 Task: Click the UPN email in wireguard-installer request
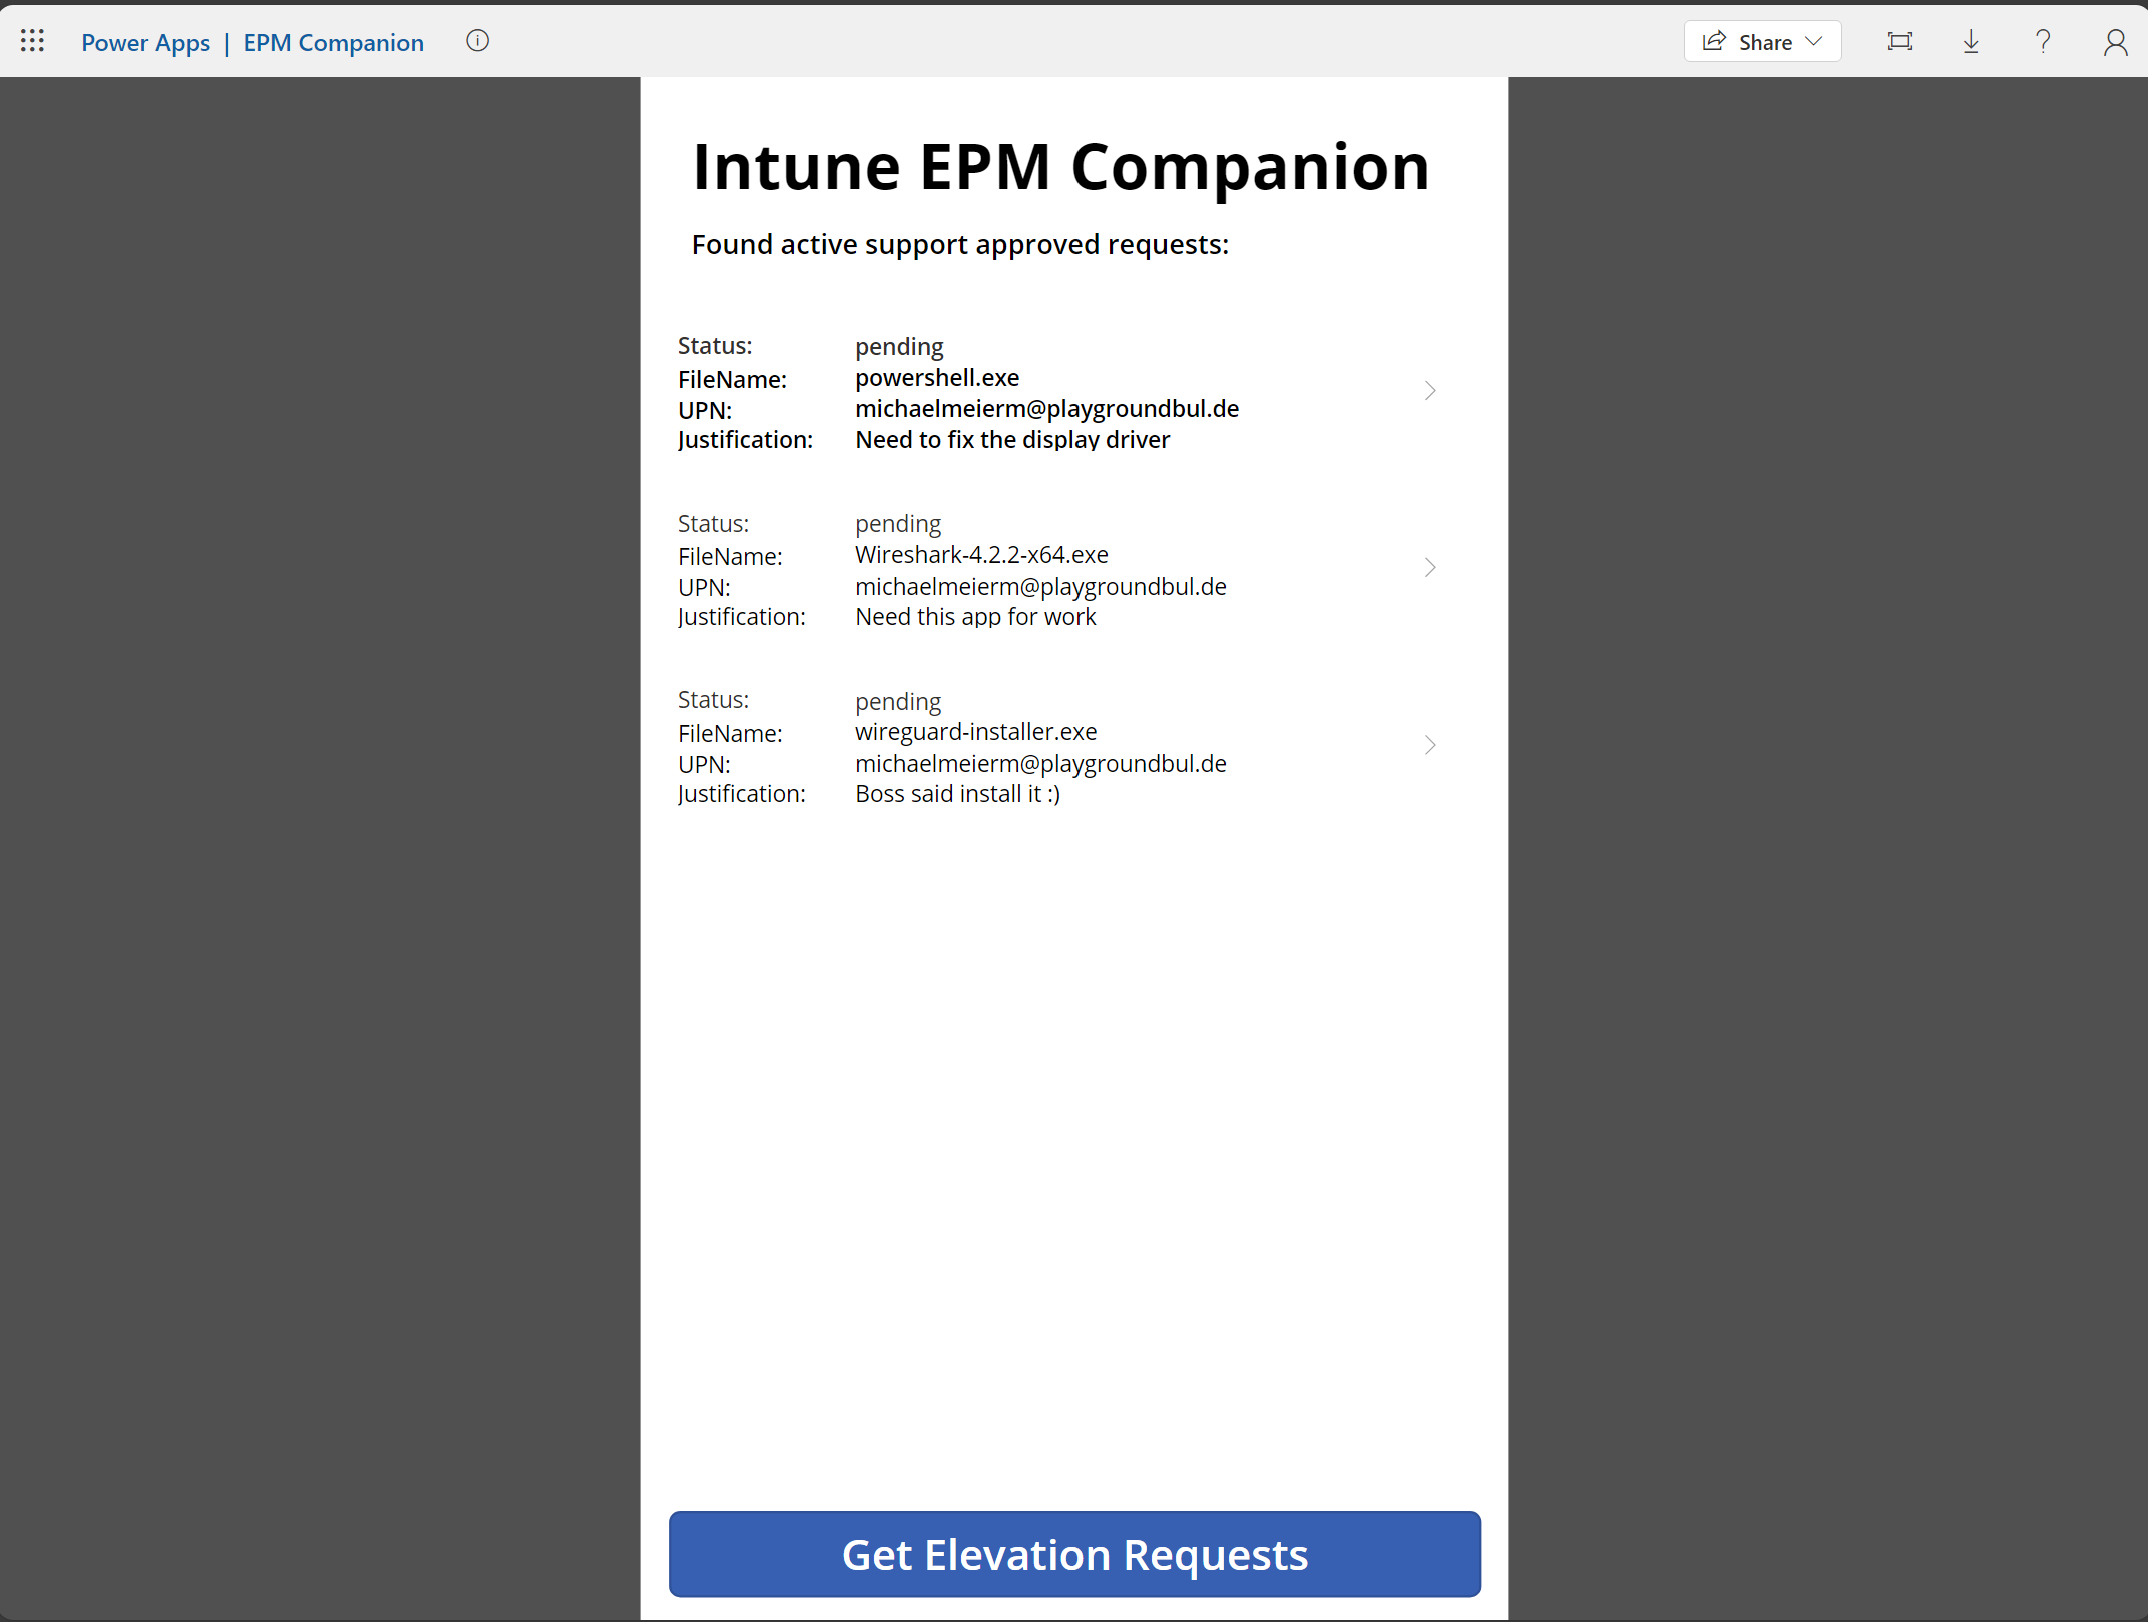click(x=1041, y=764)
